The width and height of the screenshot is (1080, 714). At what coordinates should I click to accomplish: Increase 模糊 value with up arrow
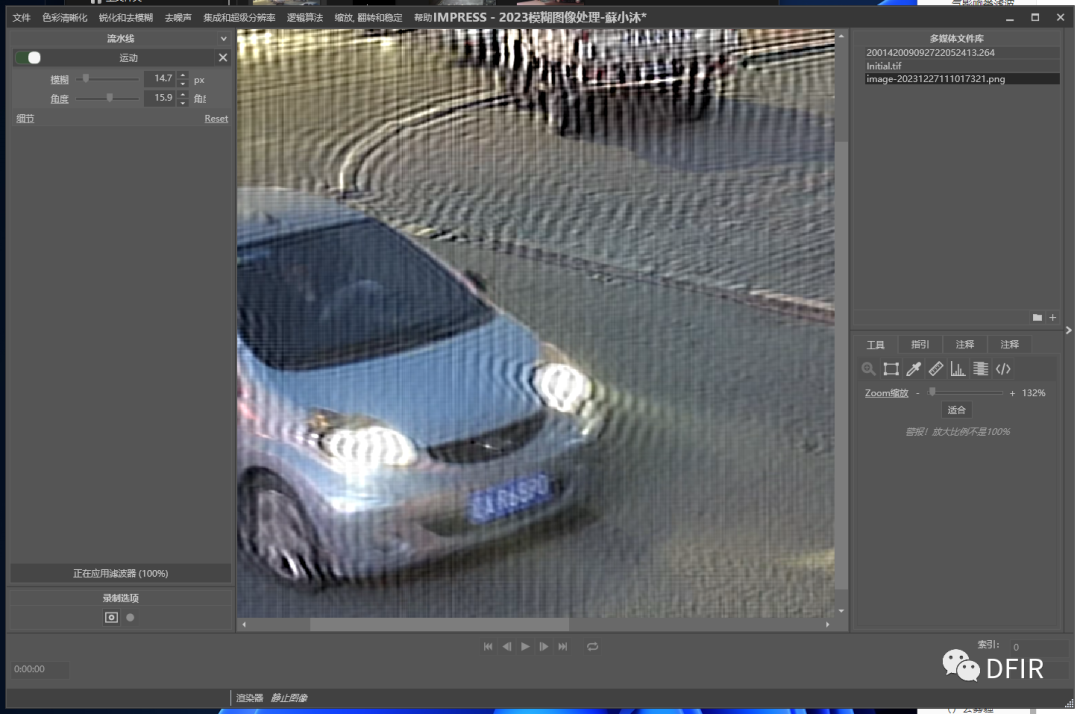183,75
